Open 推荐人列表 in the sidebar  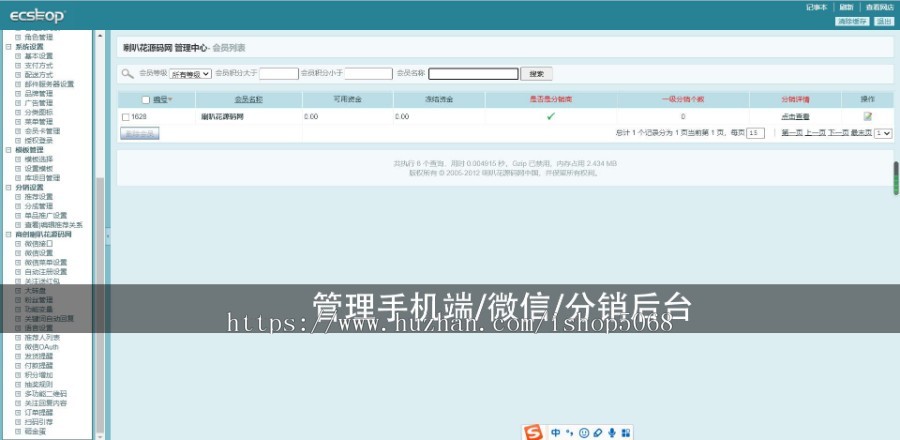tap(42, 337)
